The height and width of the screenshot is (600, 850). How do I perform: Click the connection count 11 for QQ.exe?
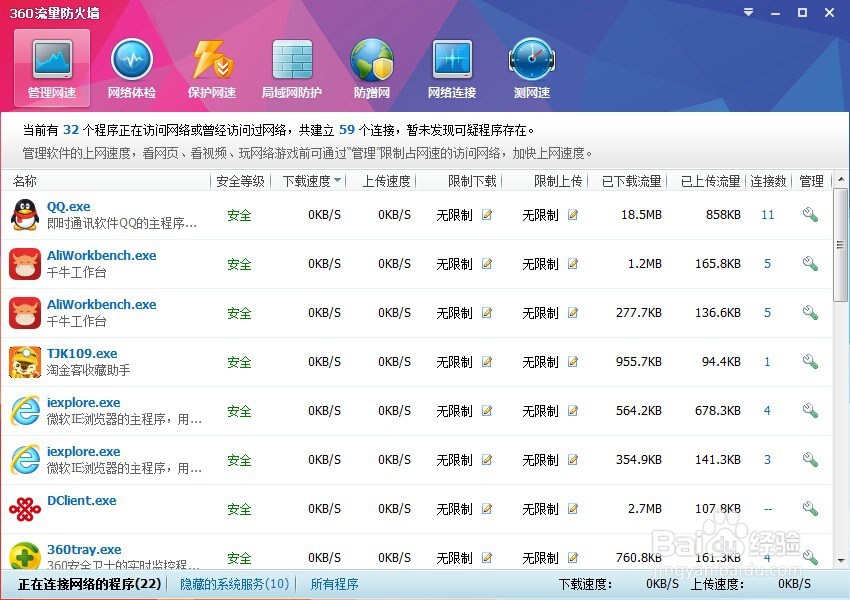pos(767,214)
